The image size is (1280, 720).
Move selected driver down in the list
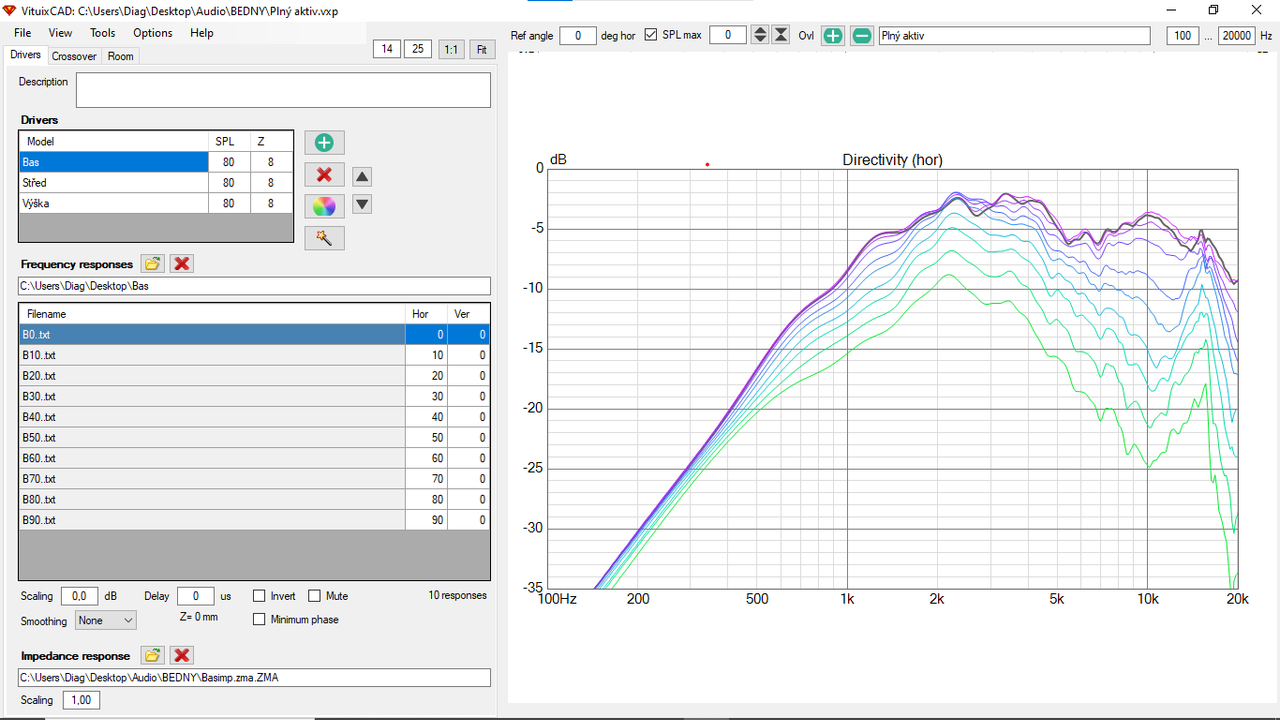pyautogui.click(x=363, y=204)
